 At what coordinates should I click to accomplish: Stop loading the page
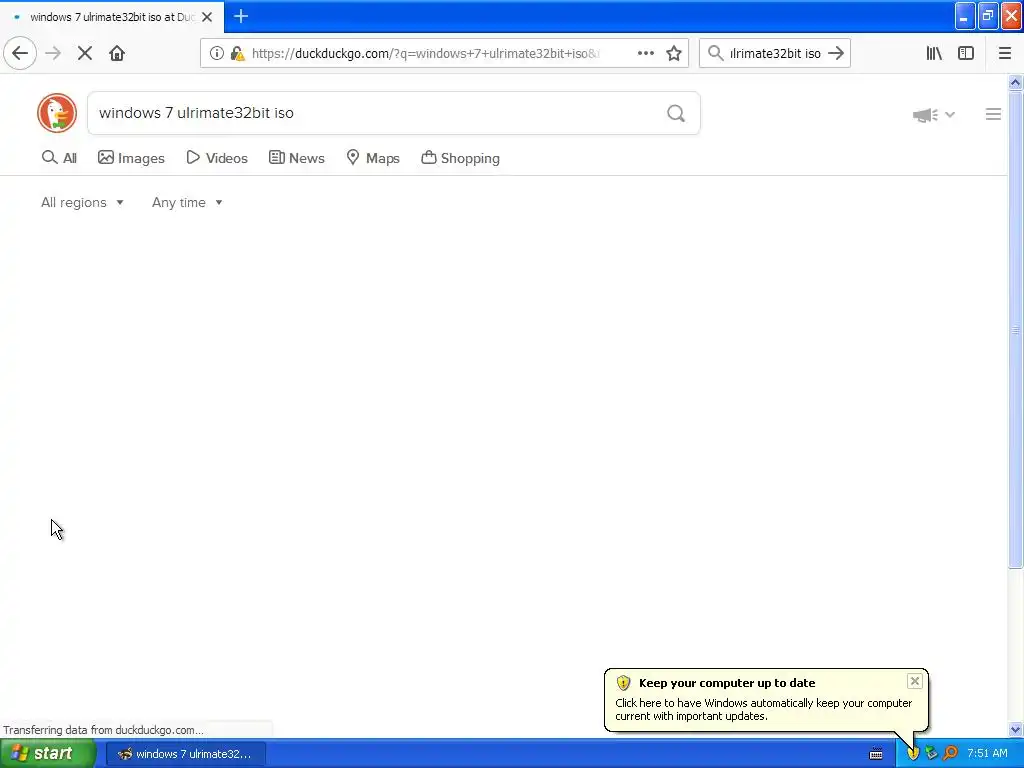coord(85,54)
